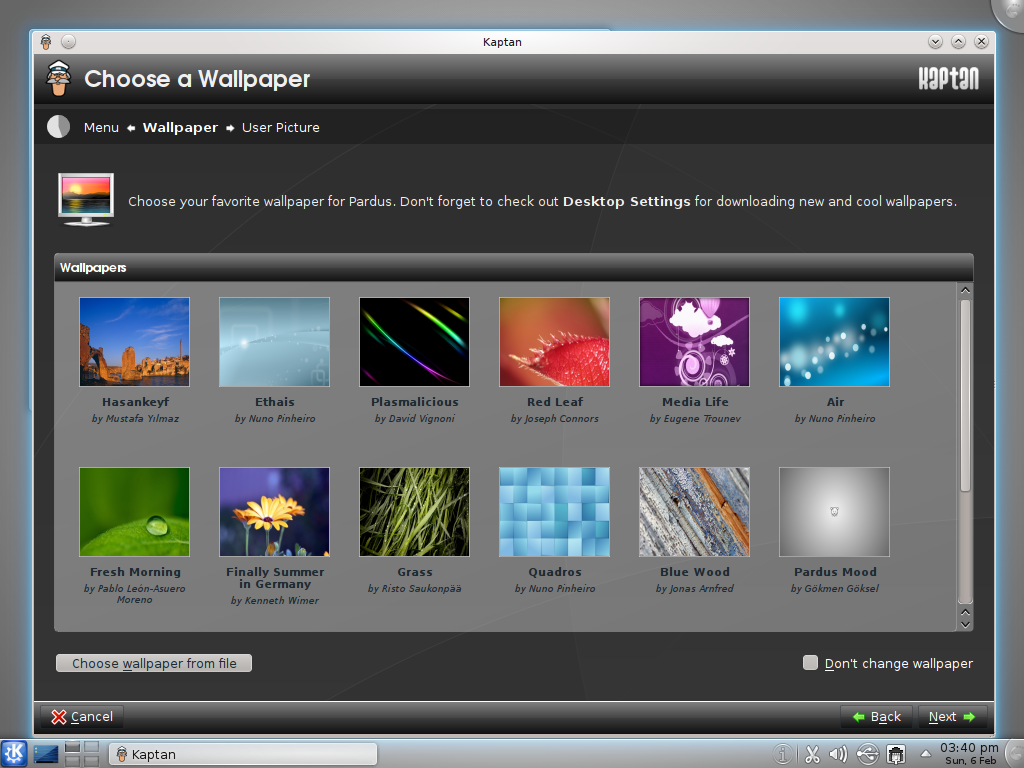Click author text by Mustafa Yılmaz
Viewport: 1024px width, 768px height.
tap(135, 419)
